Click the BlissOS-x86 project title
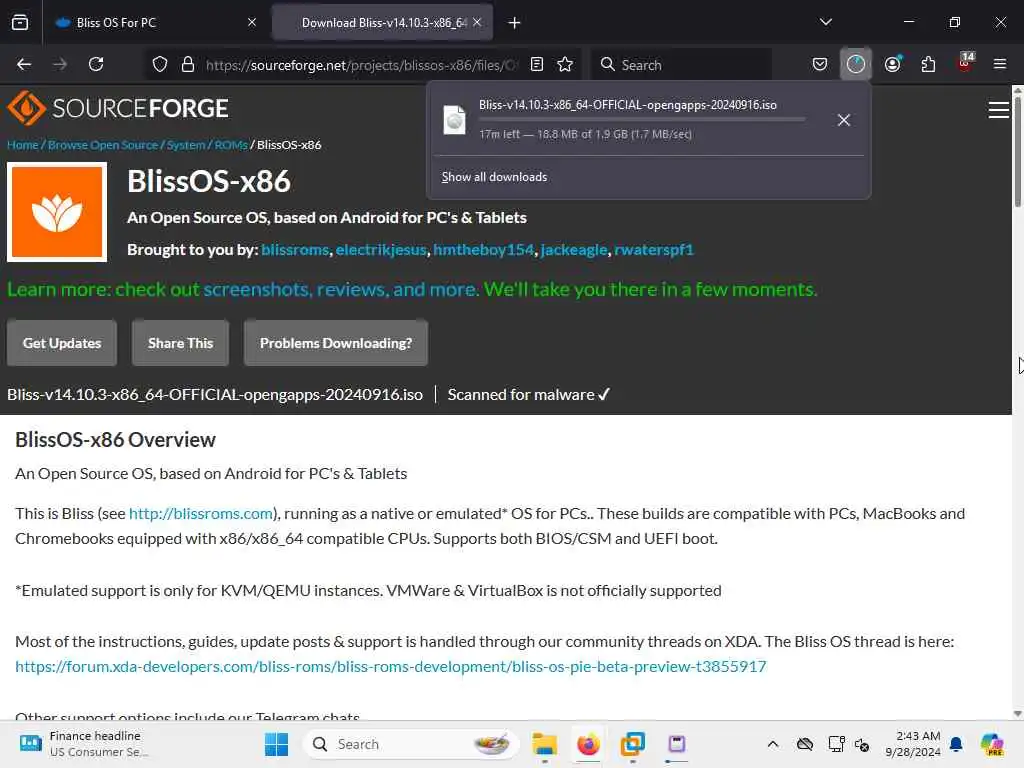This screenshot has width=1024, height=768. coord(209,182)
